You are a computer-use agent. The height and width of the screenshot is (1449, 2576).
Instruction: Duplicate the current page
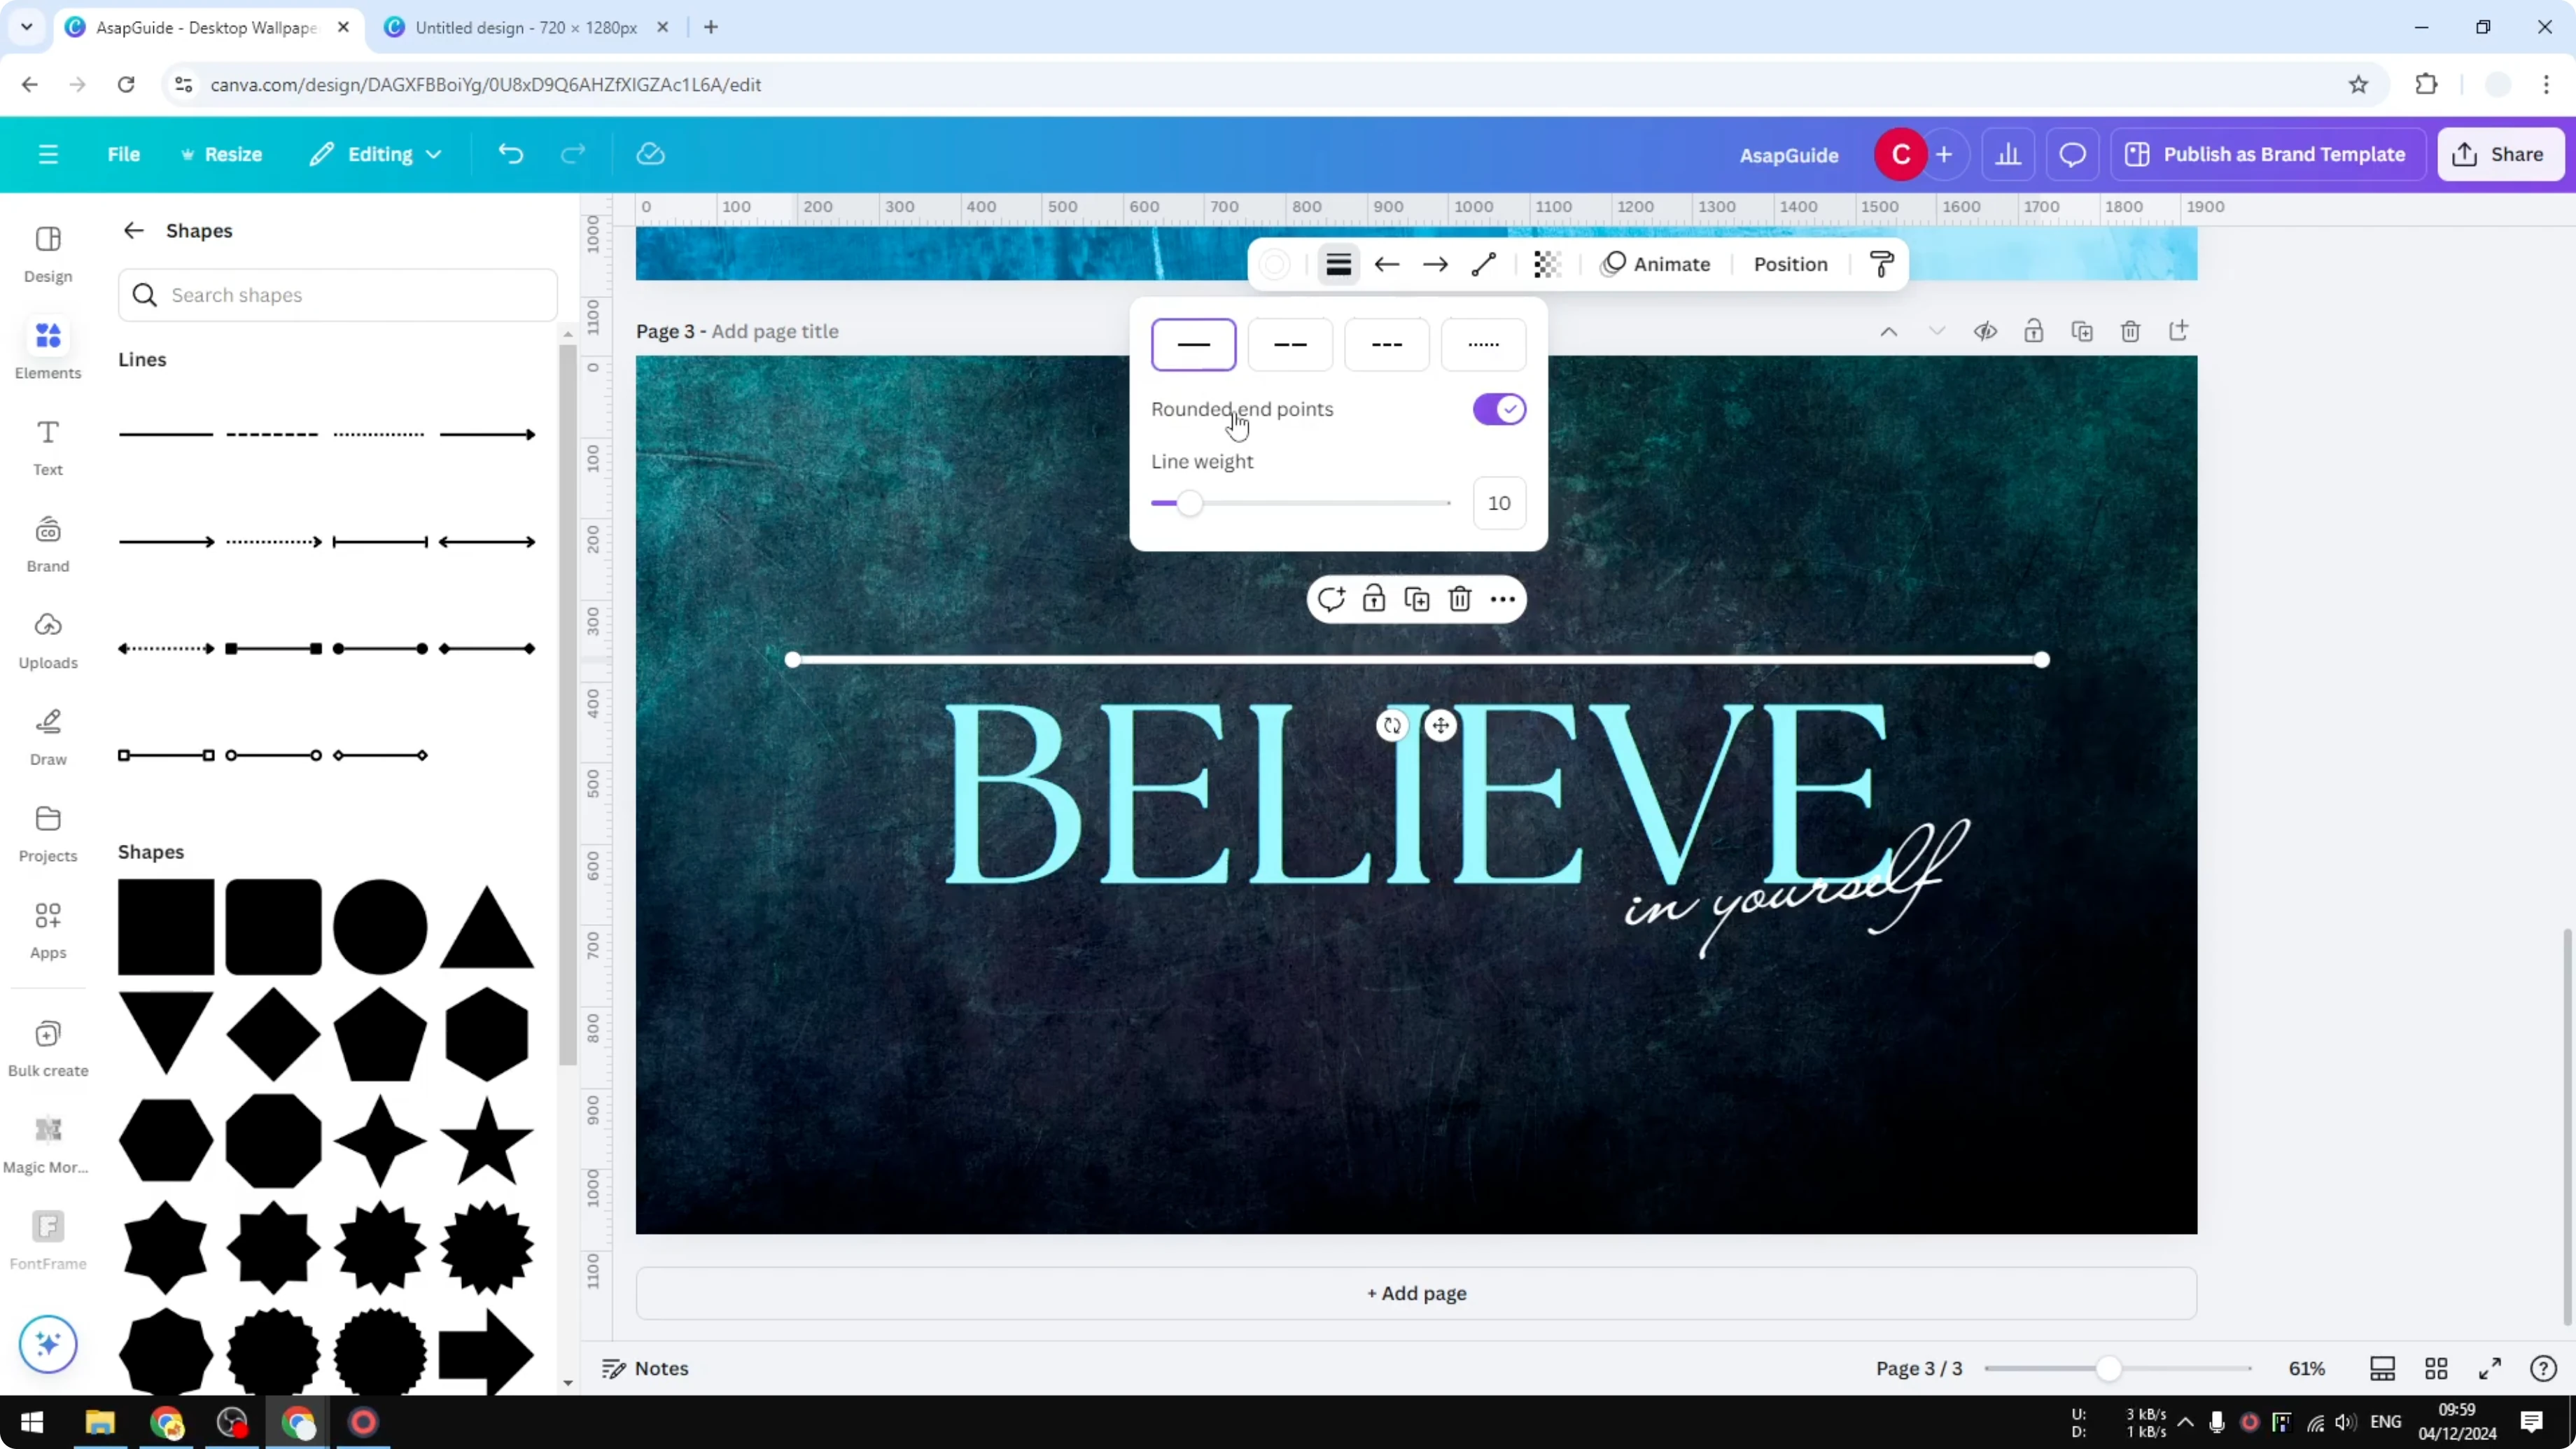click(x=2082, y=331)
